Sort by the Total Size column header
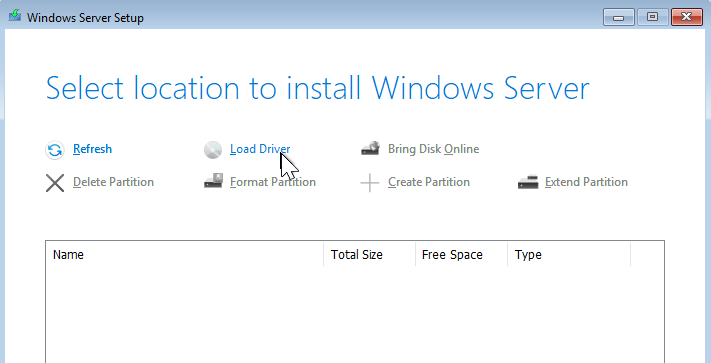 pos(370,255)
